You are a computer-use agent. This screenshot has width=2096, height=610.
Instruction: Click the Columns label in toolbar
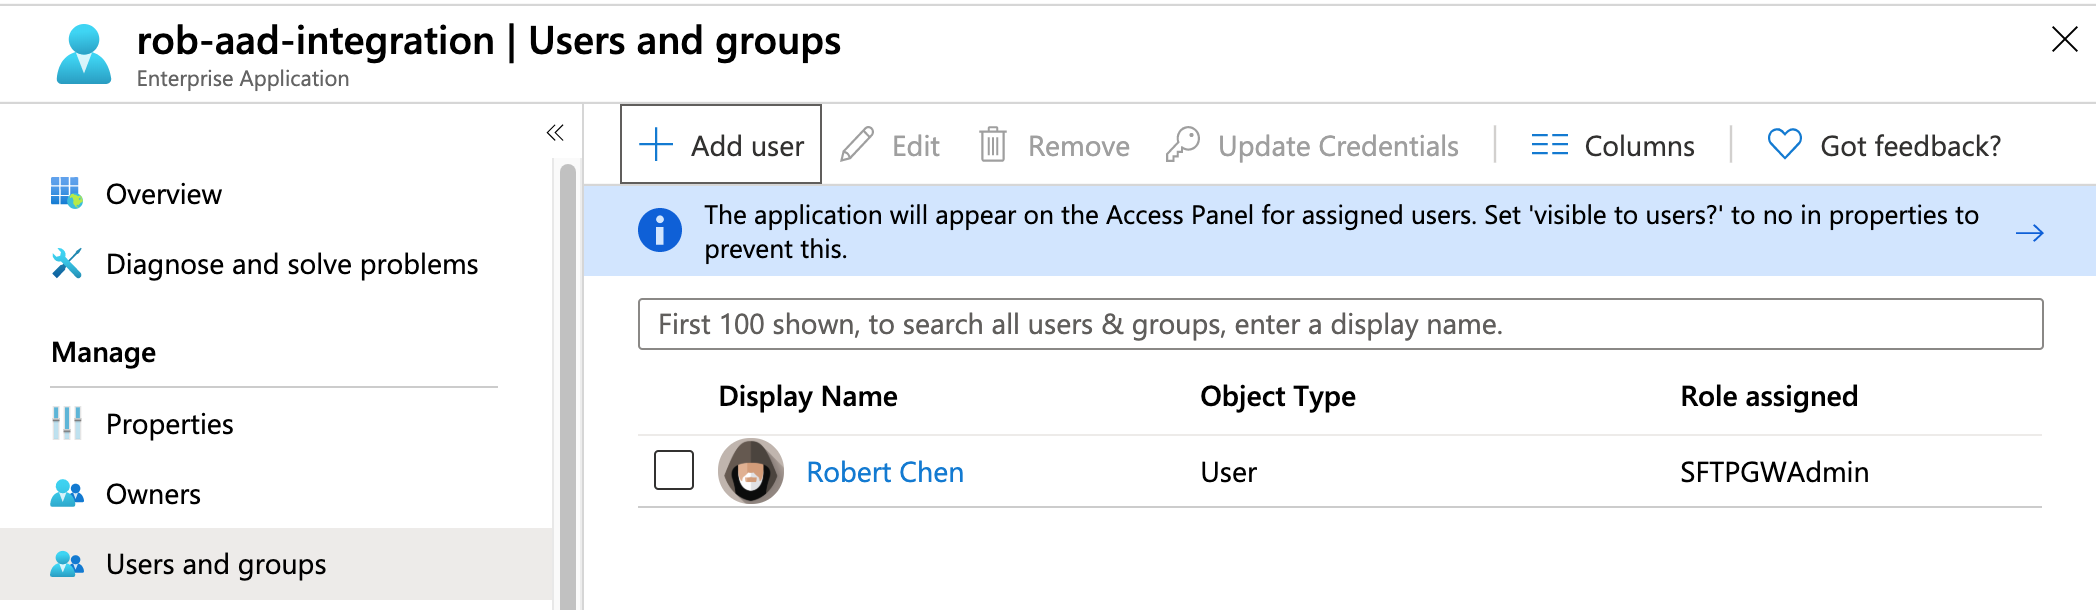click(x=1639, y=146)
